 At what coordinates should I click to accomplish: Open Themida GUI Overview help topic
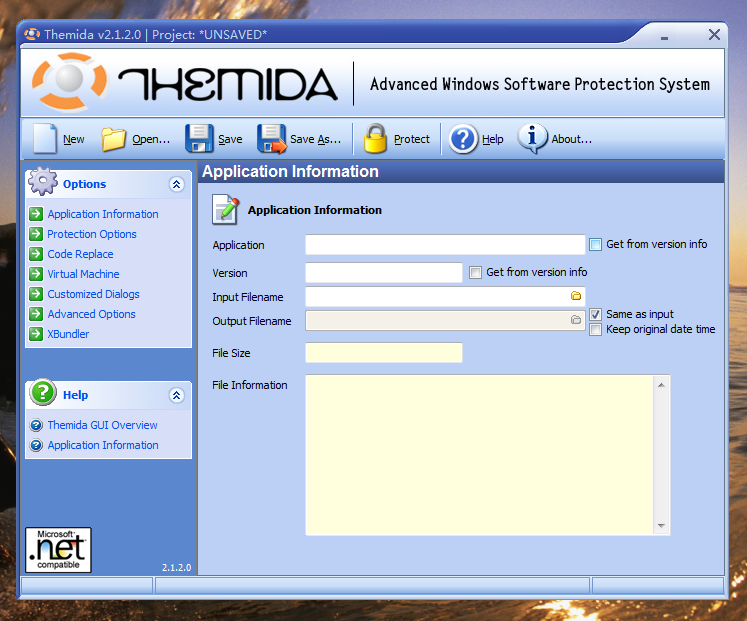(102, 425)
